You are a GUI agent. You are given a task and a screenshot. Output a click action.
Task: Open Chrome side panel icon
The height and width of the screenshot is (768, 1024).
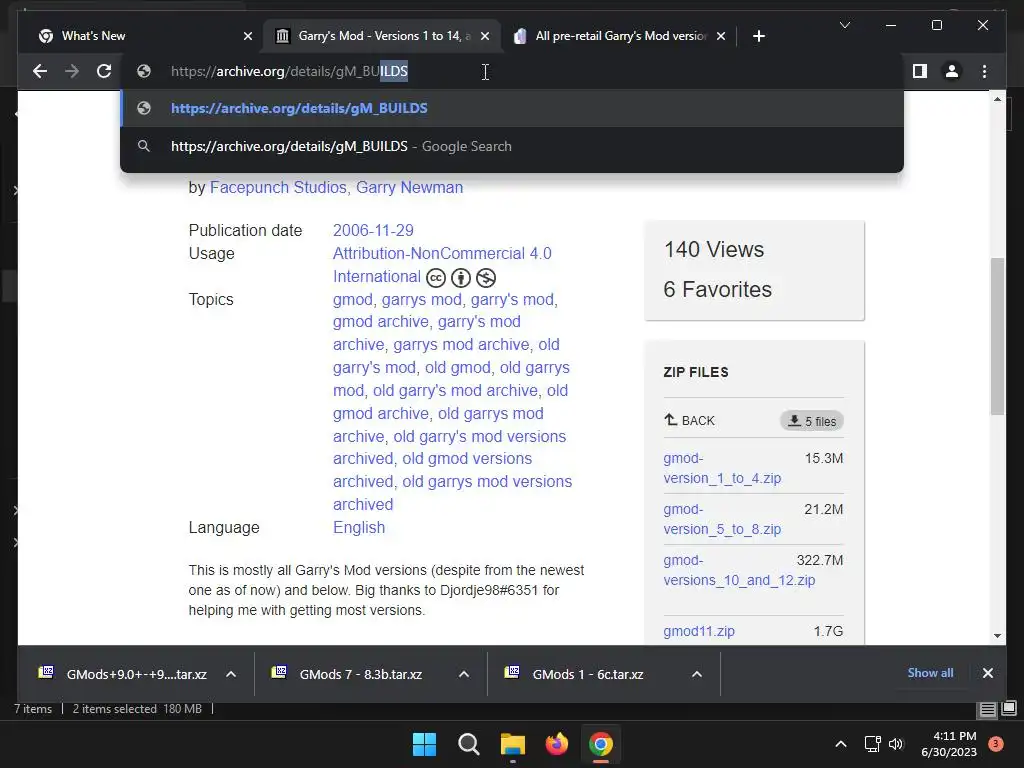[920, 71]
